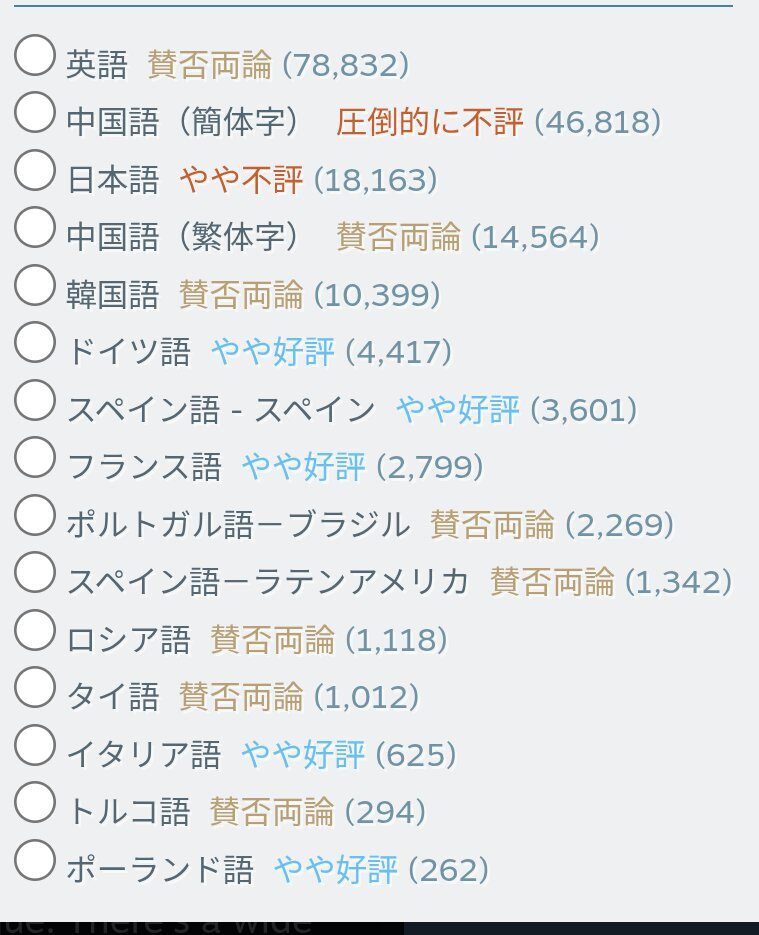
Task: Select the 中国語（簡体字） radio button
Action: click(x=35, y=112)
